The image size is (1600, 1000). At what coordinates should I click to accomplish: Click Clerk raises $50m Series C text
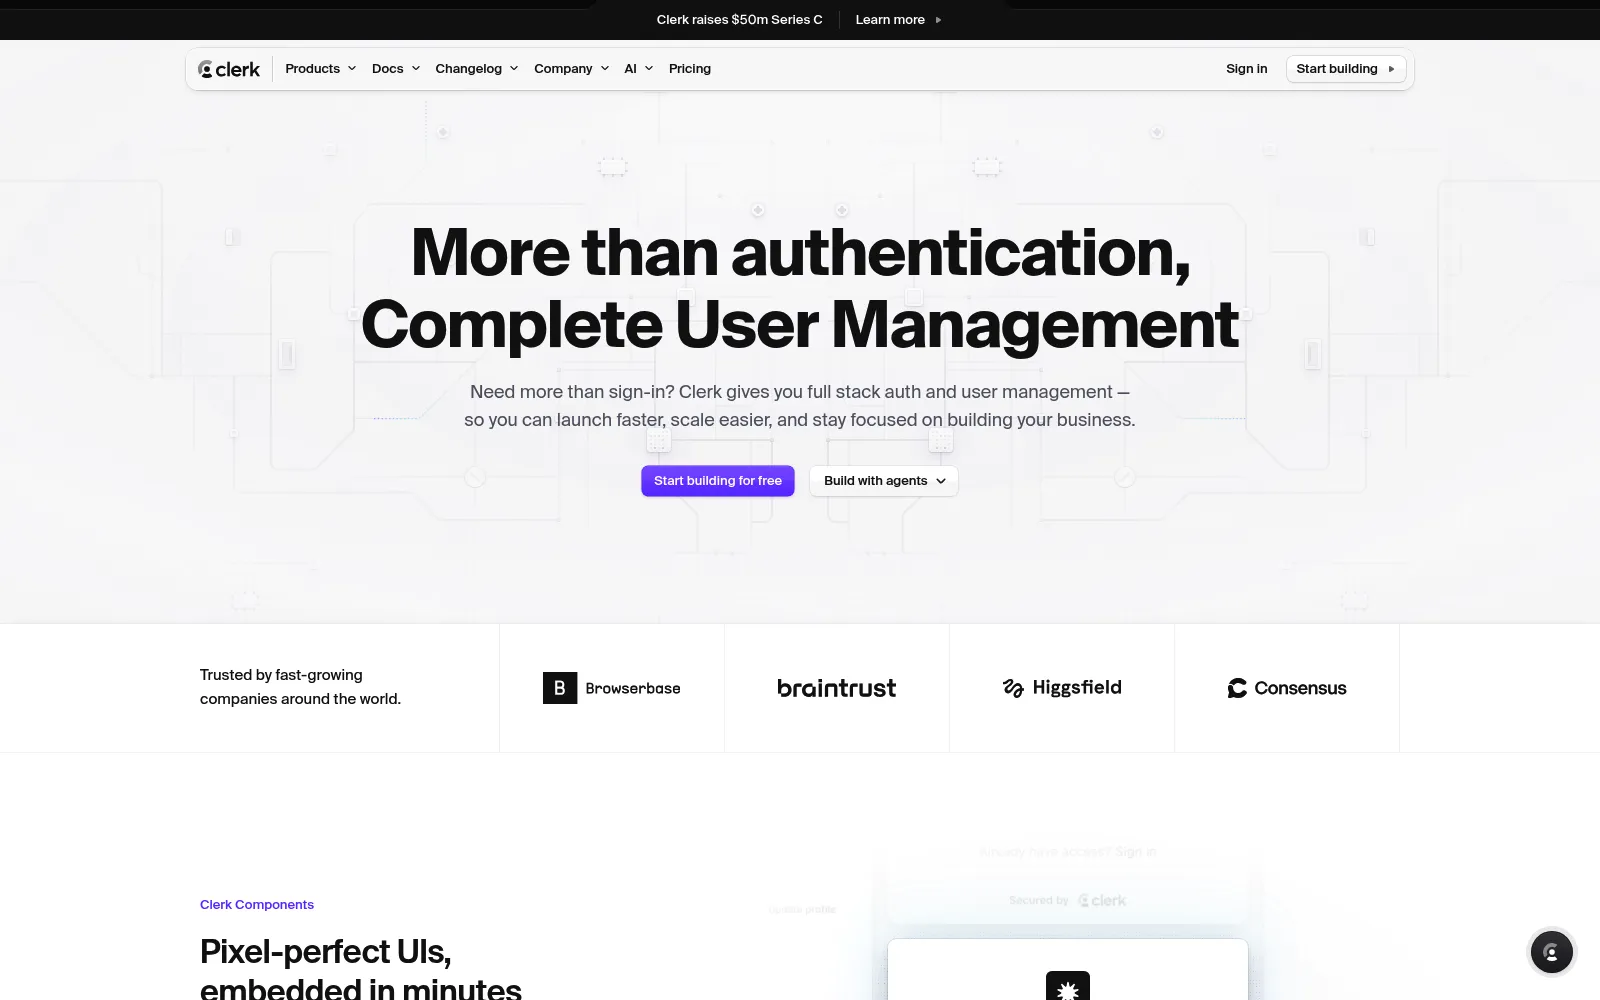pyautogui.click(x=740, y=20)
